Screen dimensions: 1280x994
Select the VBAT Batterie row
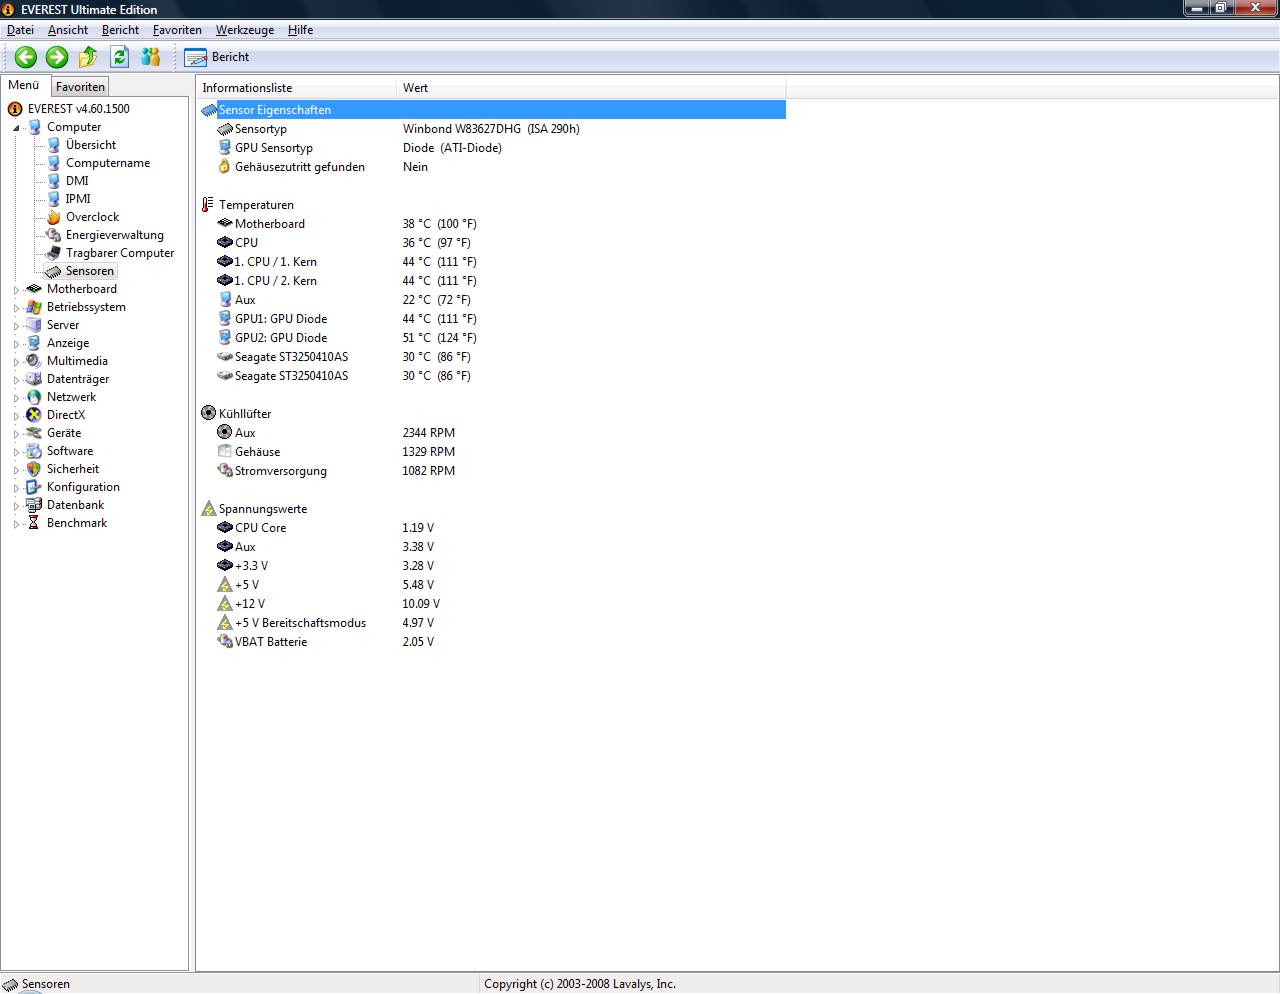tap(493, 642)
